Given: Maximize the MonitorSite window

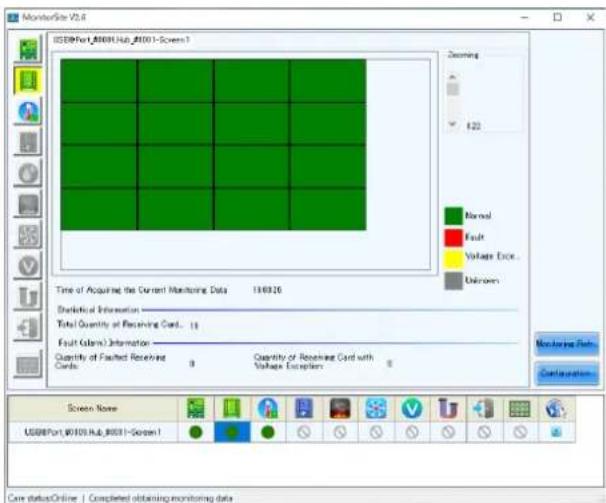Looking at the screenshot, I should tap(557, 17).
